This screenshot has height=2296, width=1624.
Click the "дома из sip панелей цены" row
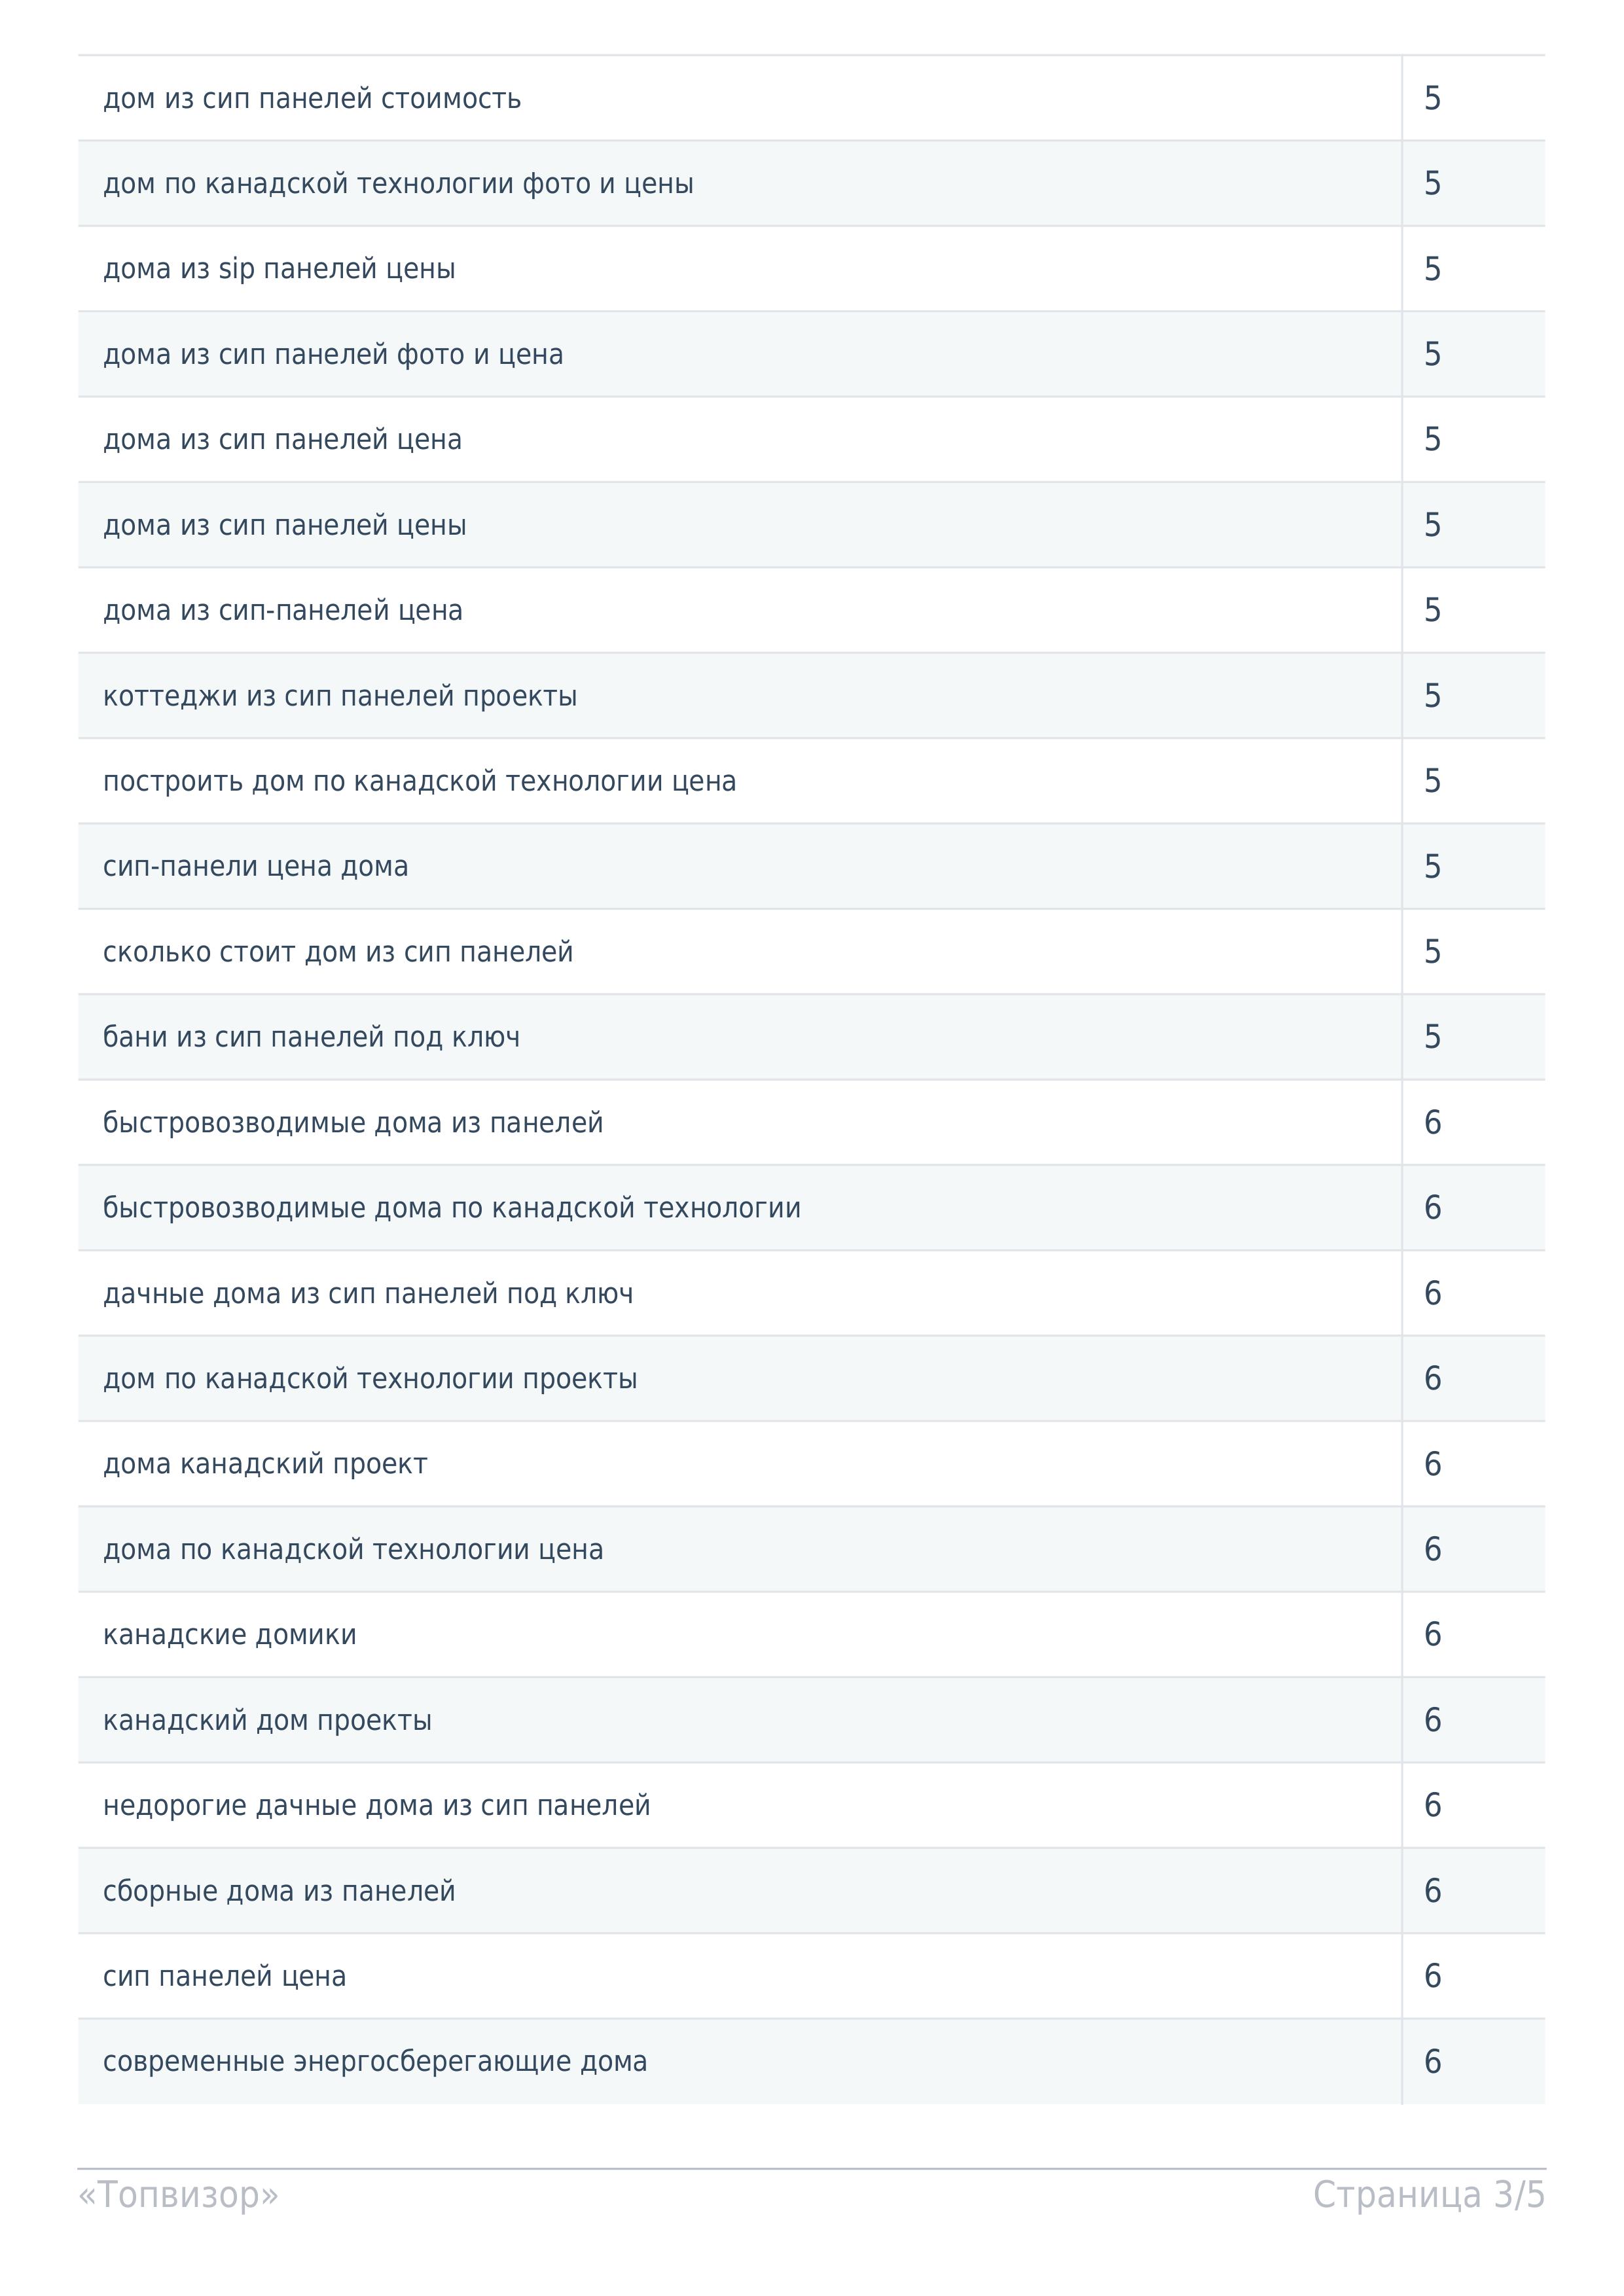pos(279,269)
